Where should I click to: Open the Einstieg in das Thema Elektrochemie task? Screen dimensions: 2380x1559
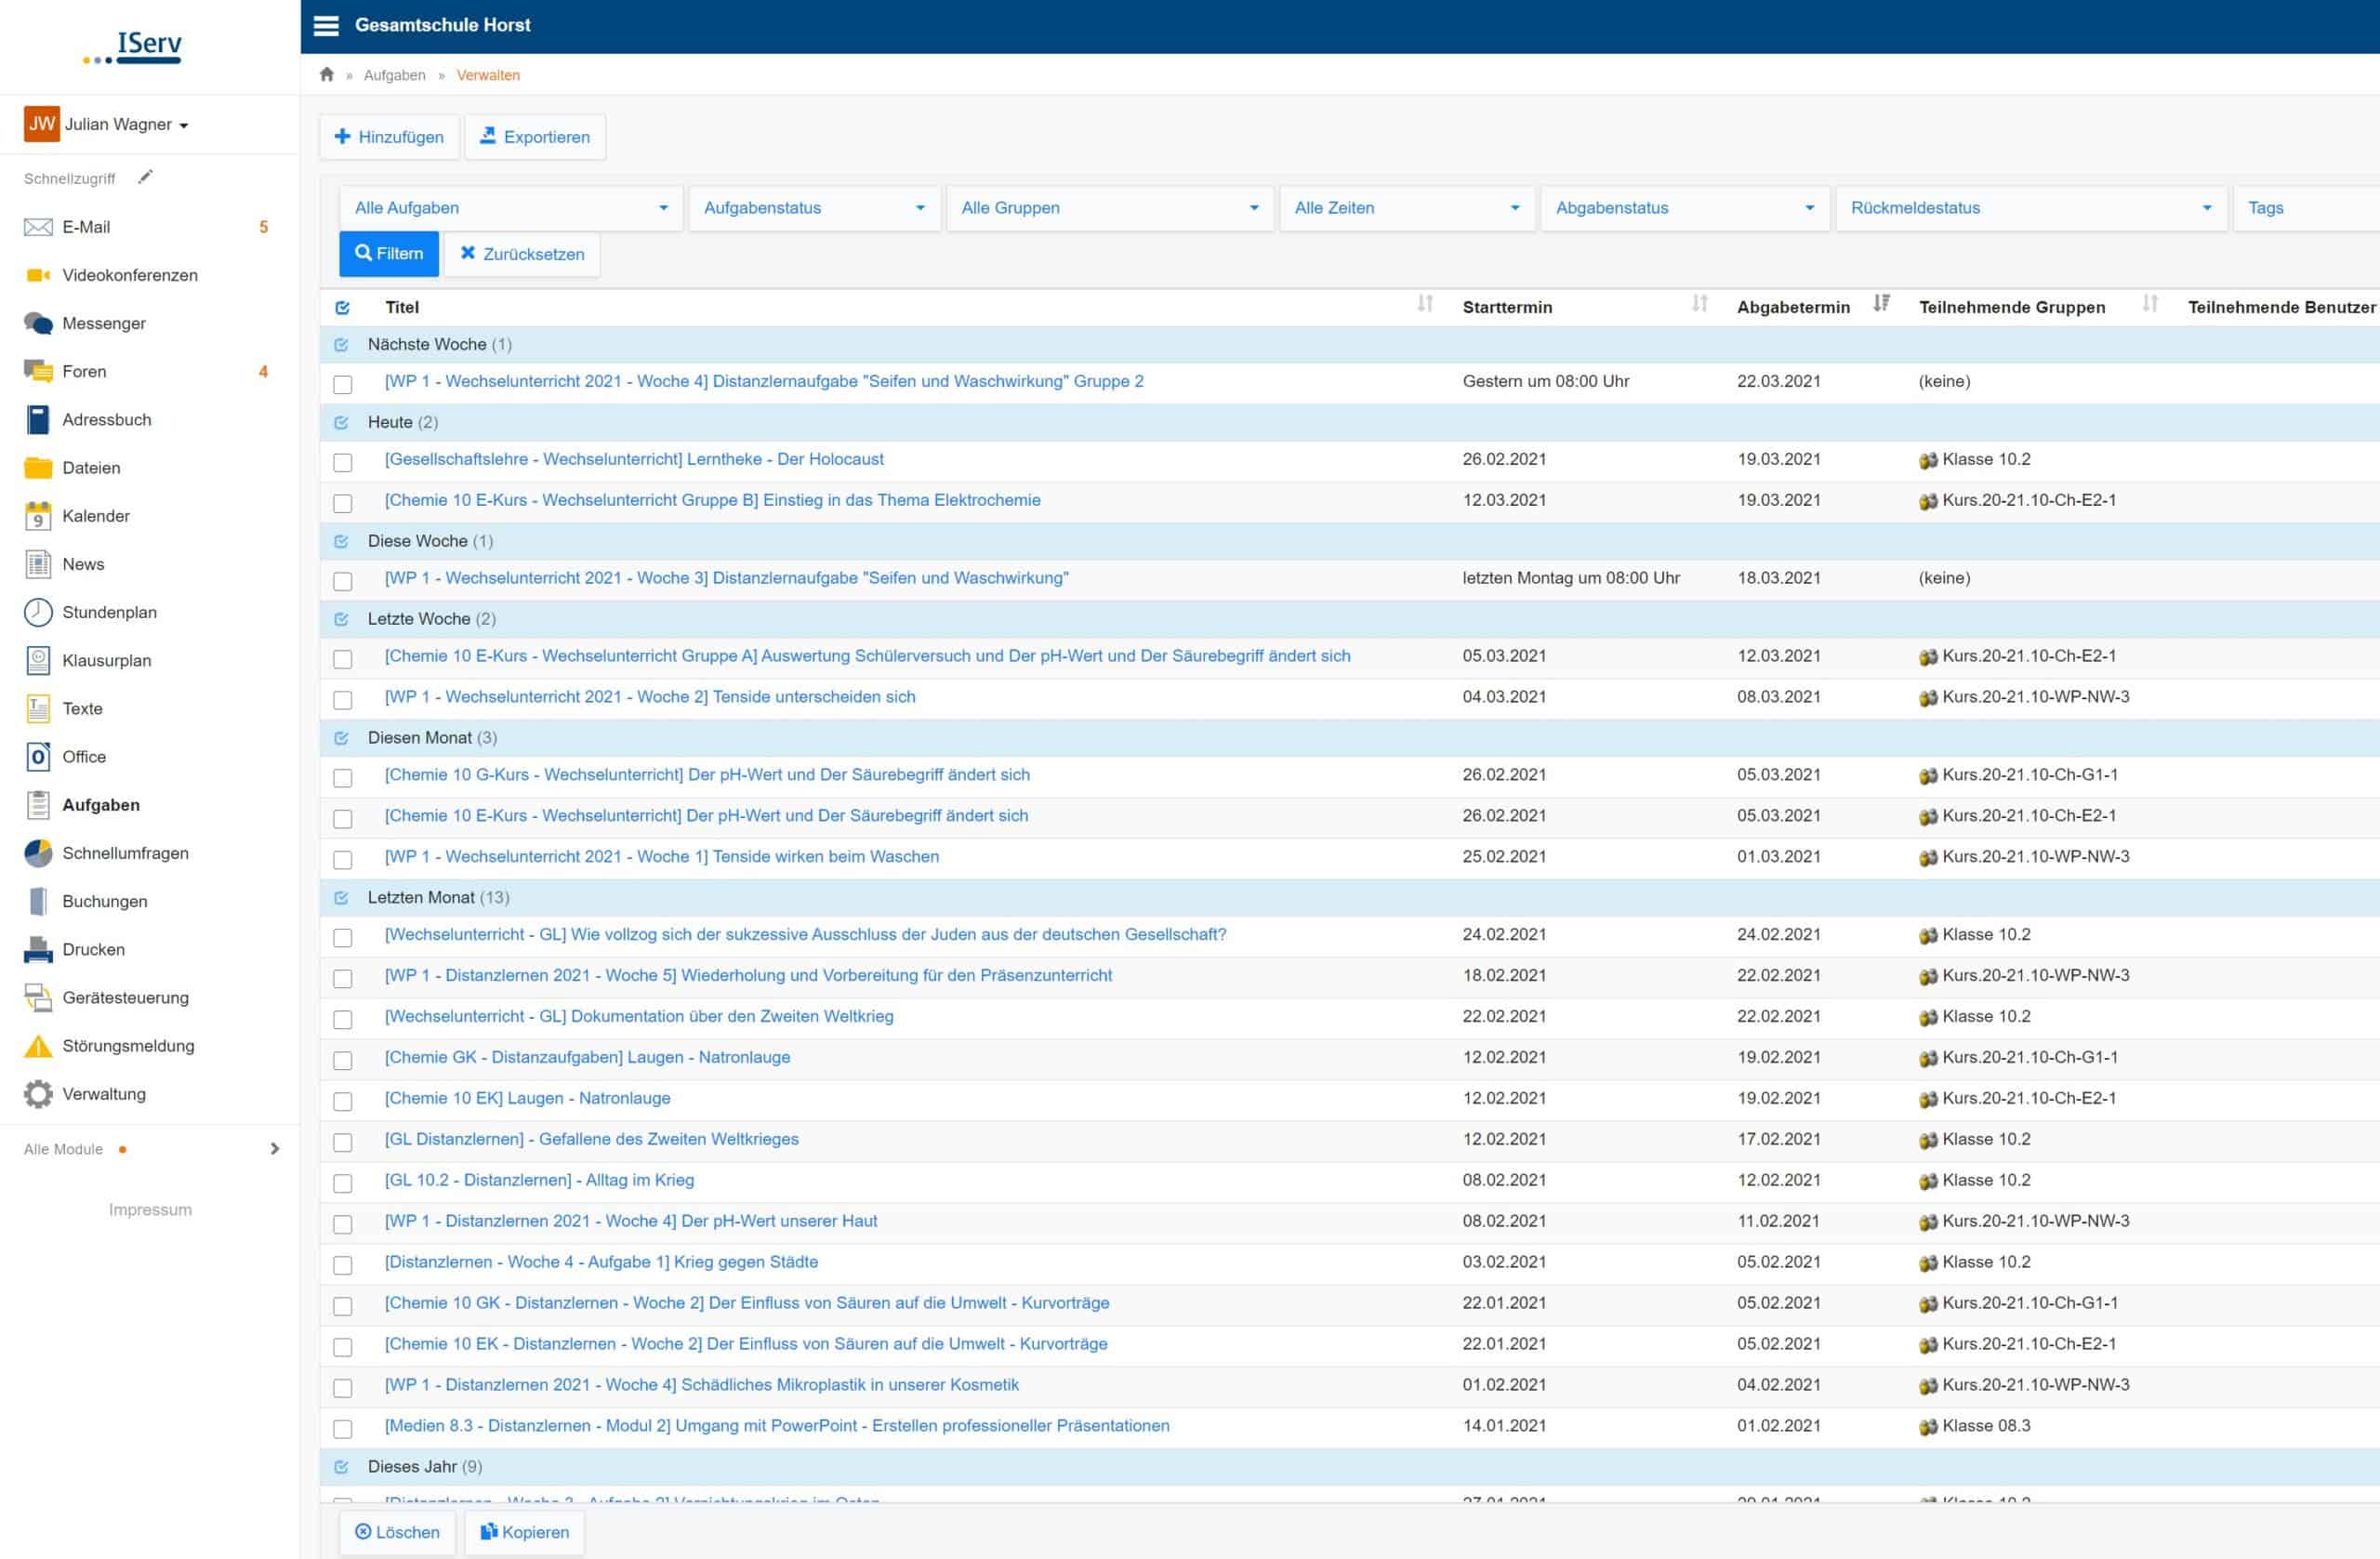pos(712,500)
